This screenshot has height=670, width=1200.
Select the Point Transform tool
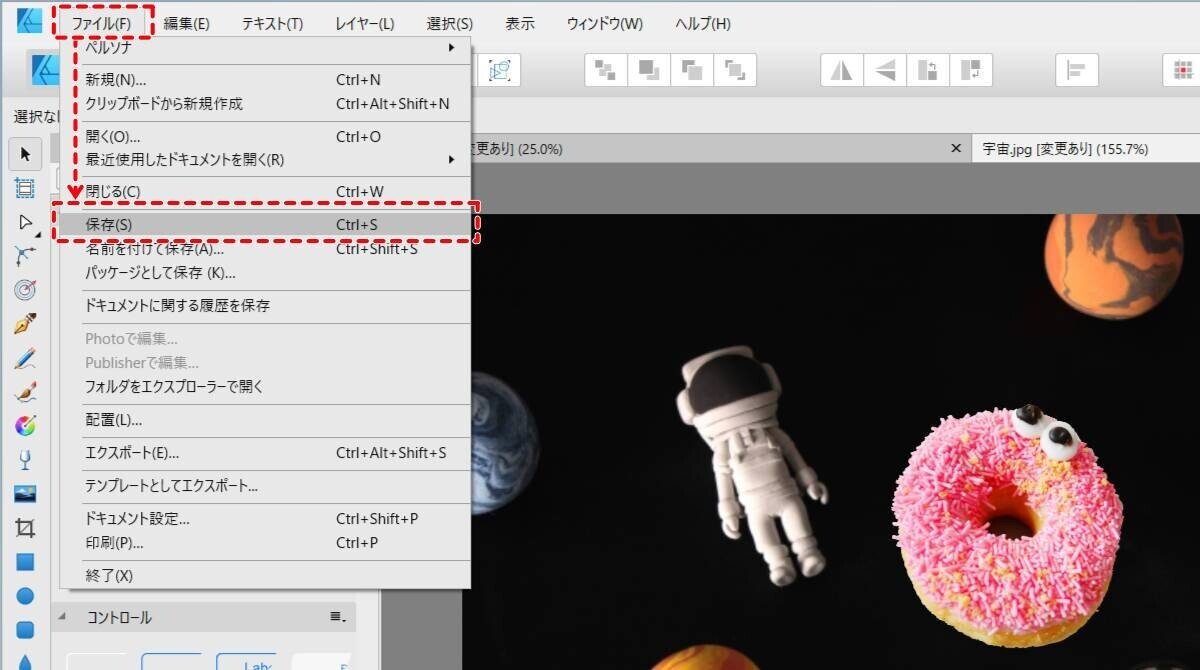point(25,256)
